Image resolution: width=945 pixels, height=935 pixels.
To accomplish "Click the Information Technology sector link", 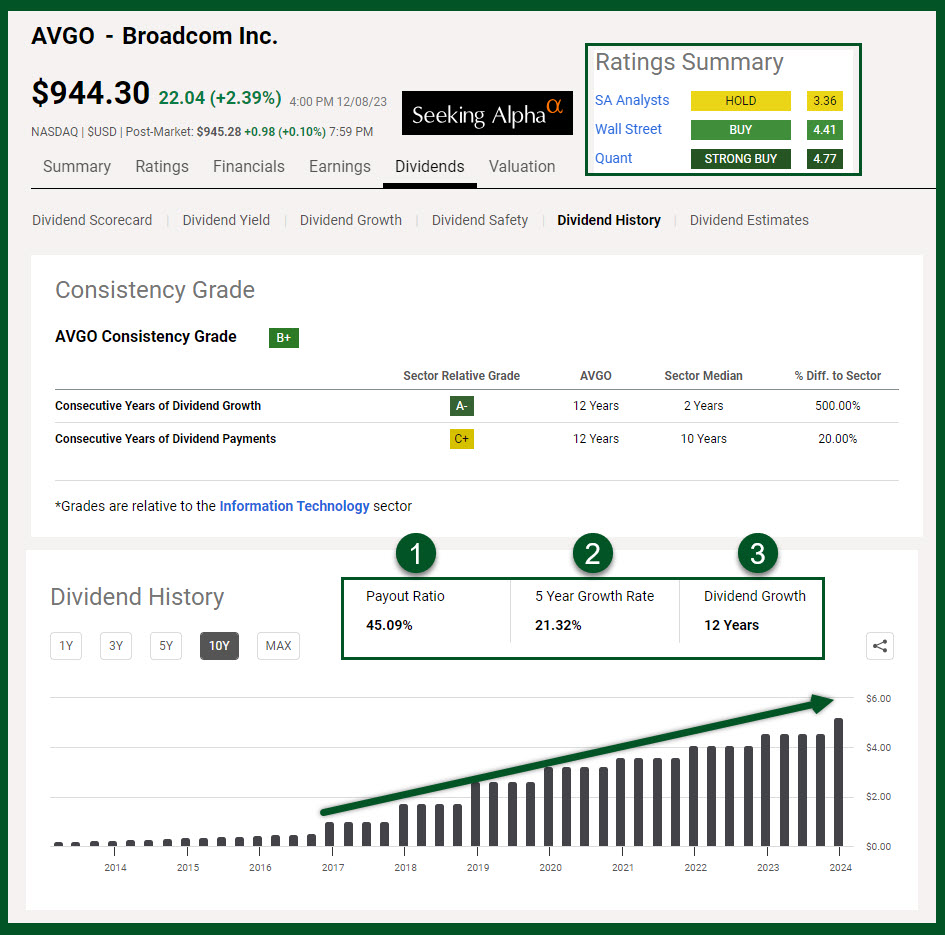I will tap(294, 506).
